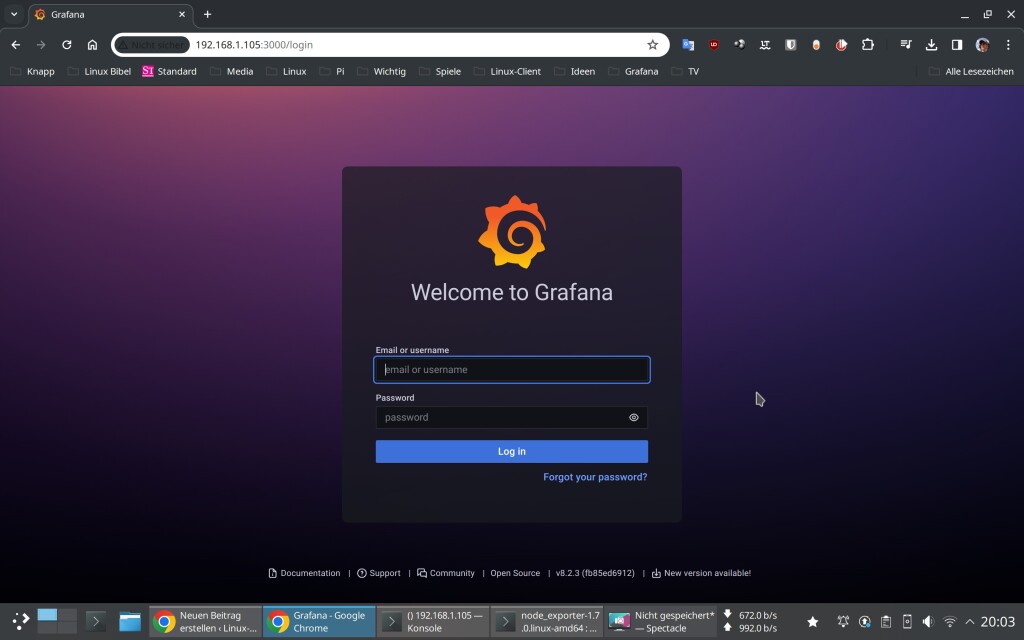The image size is (1024, 640).
Task: Open the Wi-Fi network tray icon
Action: pos(950,621)
